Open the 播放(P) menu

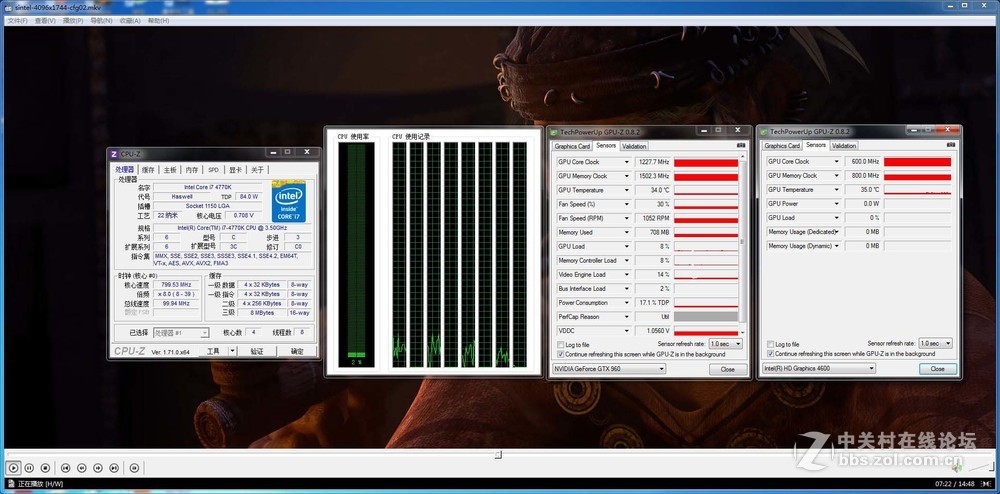[x=73, y=20]
